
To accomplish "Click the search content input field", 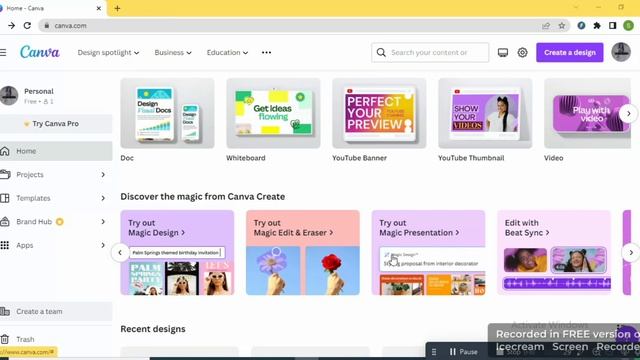I will (430, 52).
